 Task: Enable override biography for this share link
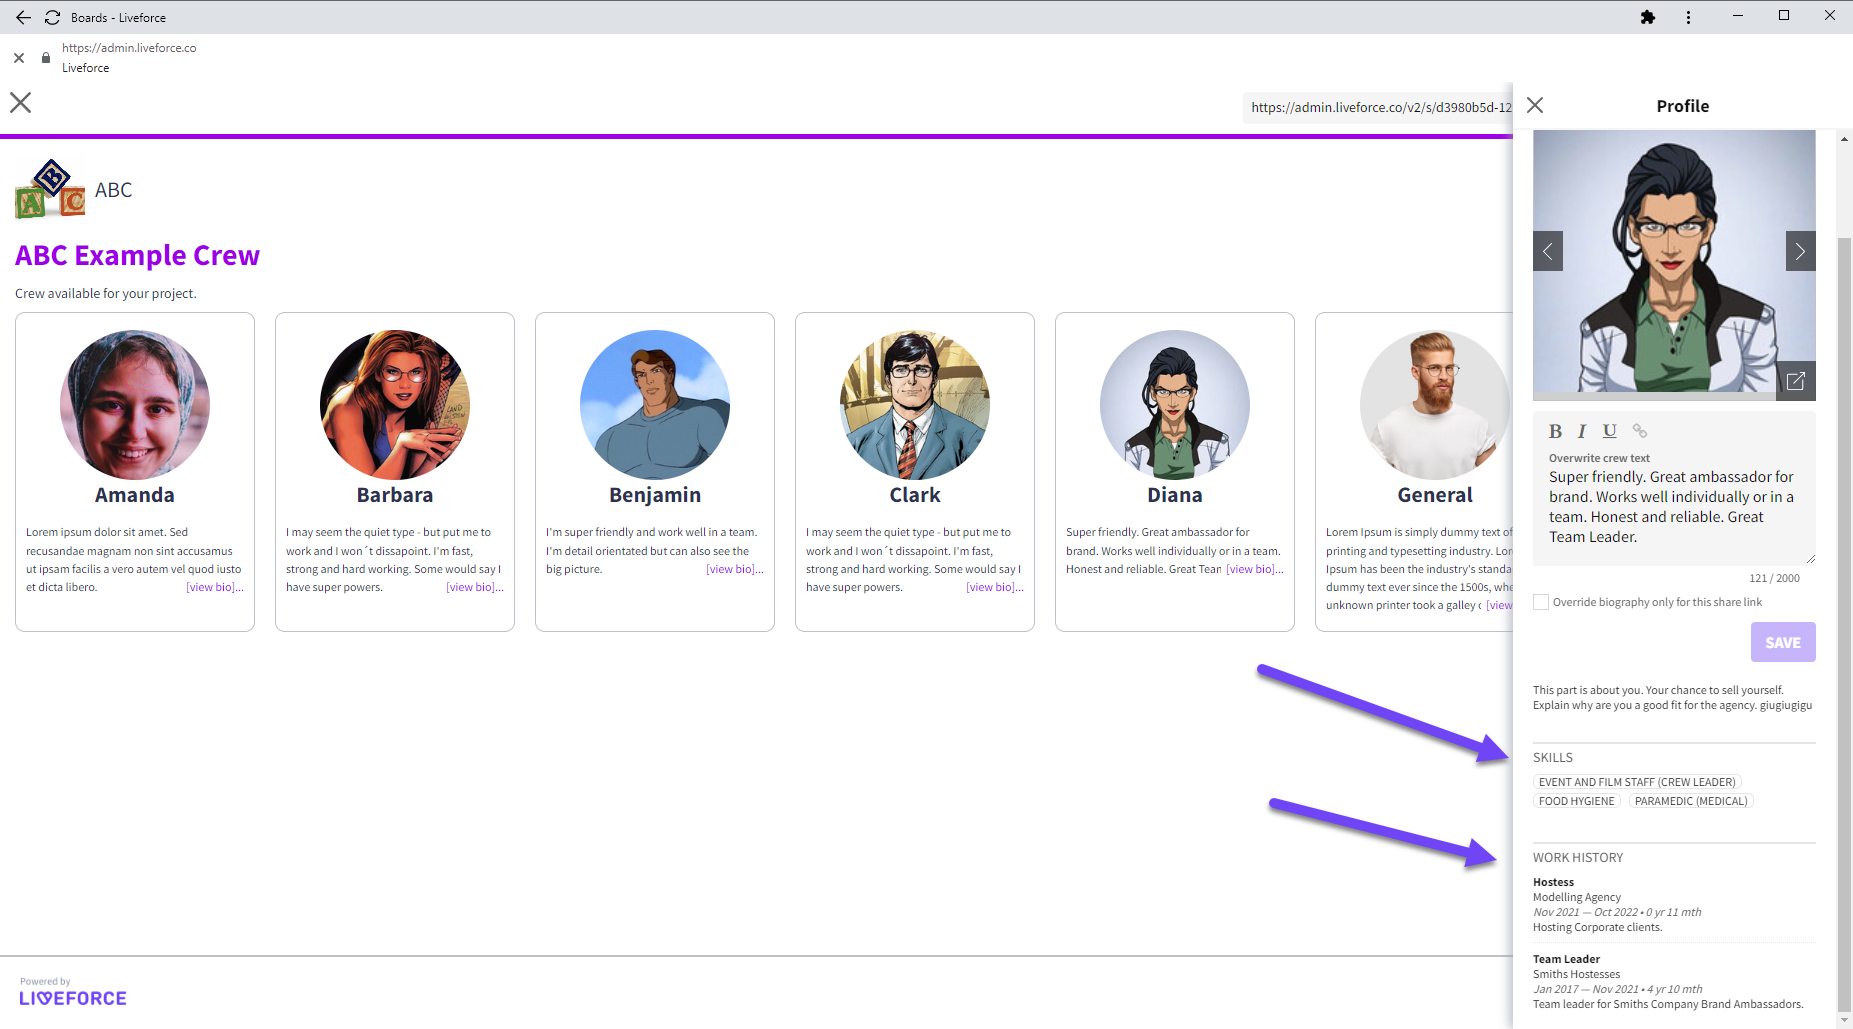point(1541,602)
